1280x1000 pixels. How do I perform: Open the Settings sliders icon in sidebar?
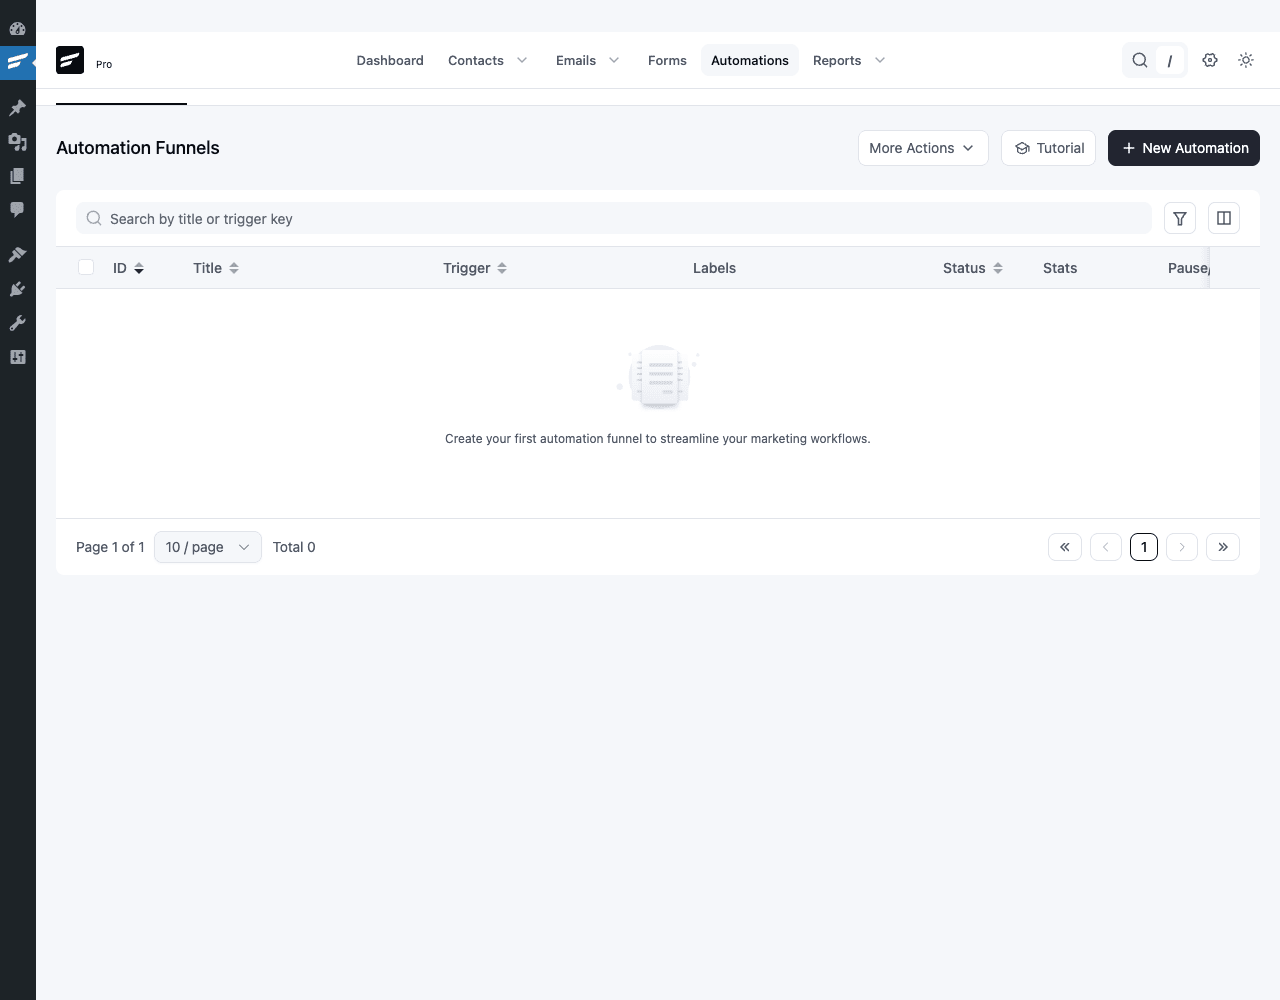tap(17, 357)
